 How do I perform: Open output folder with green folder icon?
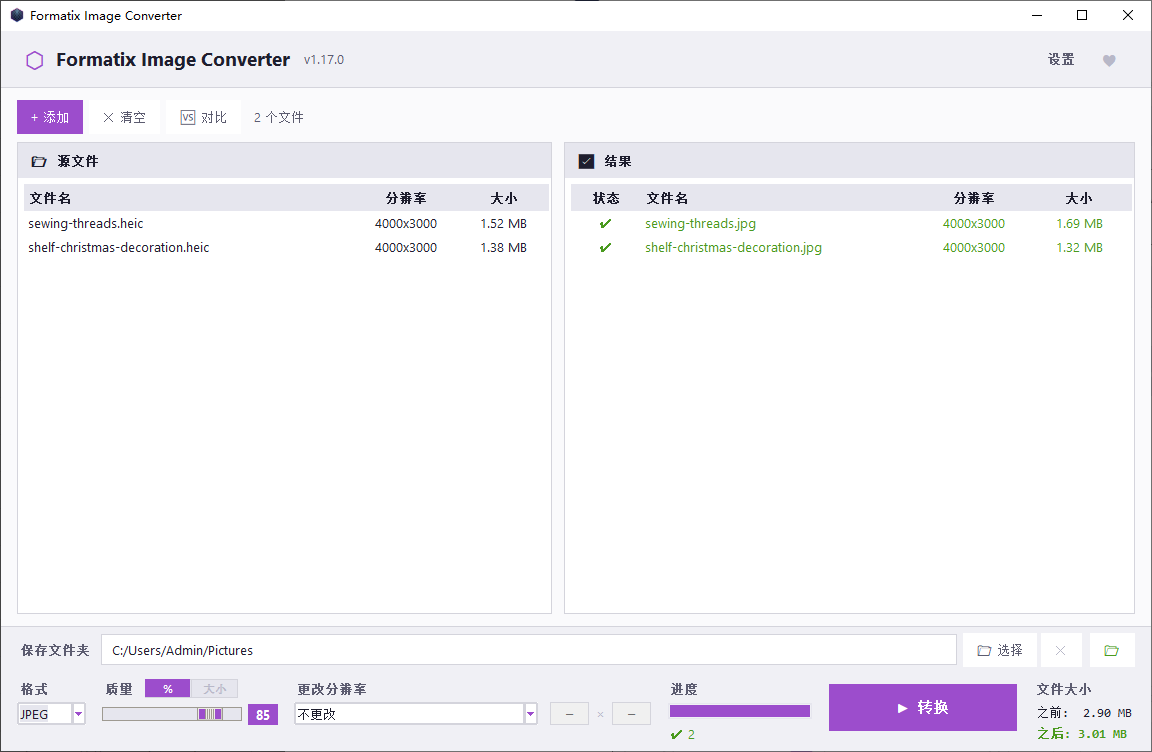click(x=1112, y=650)
